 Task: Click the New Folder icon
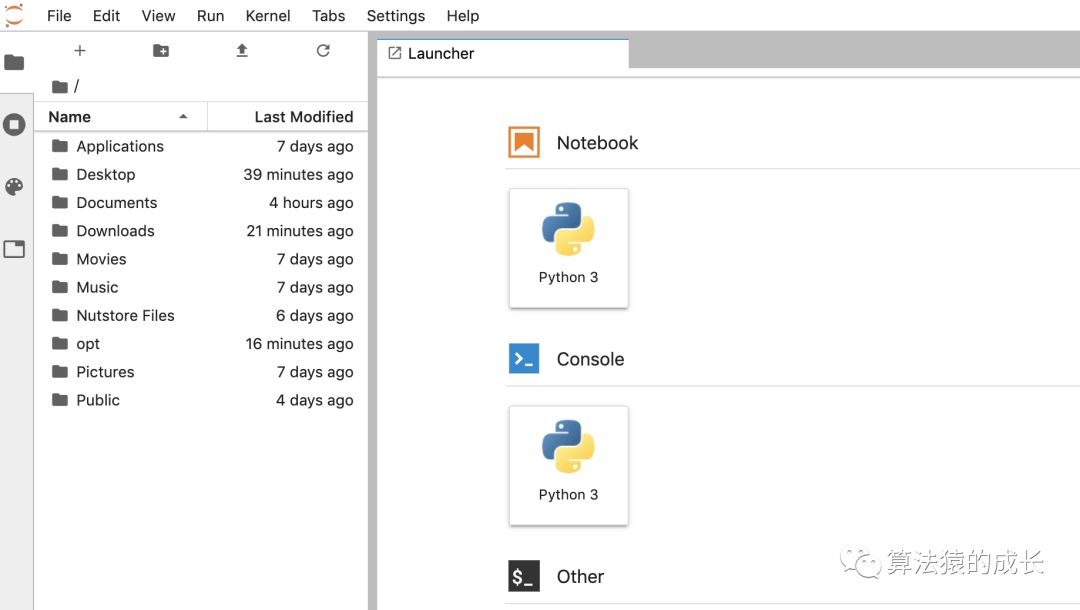(x=160, y=50)
